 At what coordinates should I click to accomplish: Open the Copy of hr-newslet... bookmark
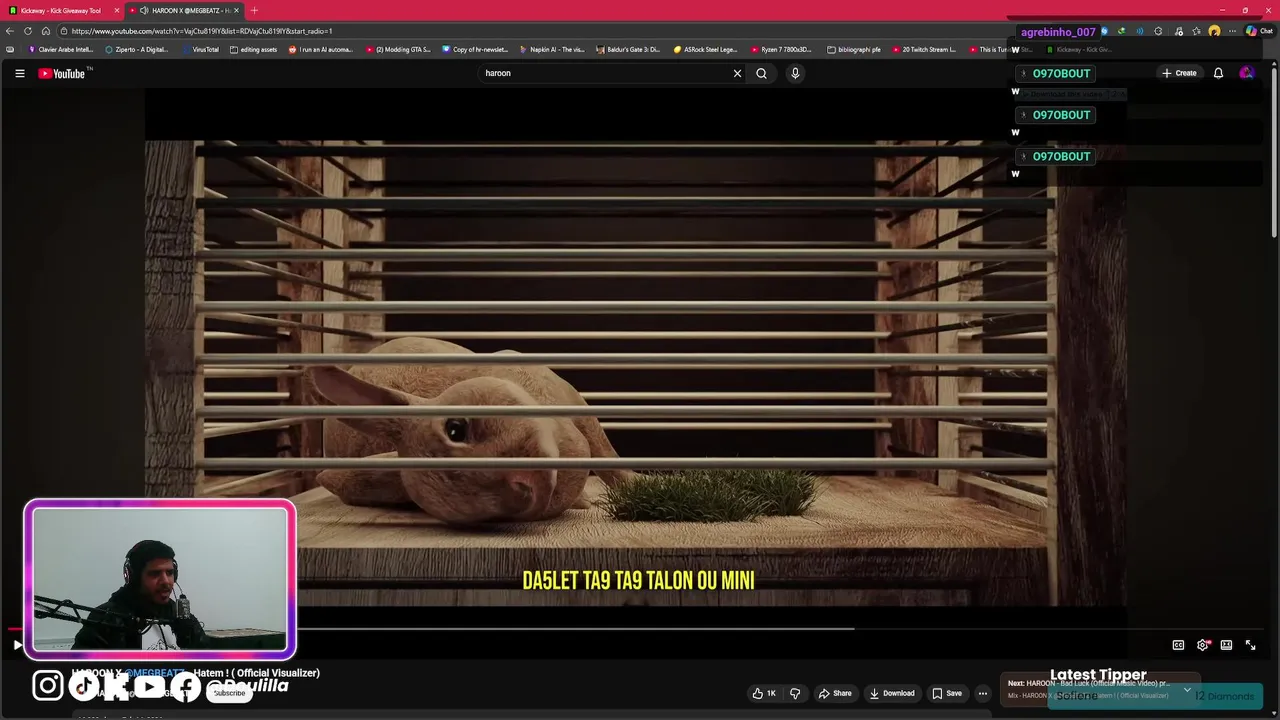(475, 49)
